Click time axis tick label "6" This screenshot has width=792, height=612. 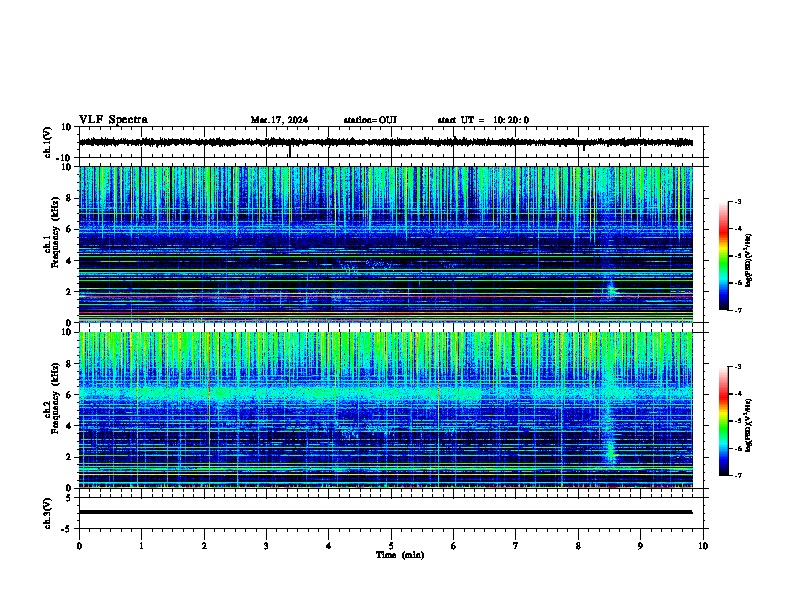pos(454,546)
